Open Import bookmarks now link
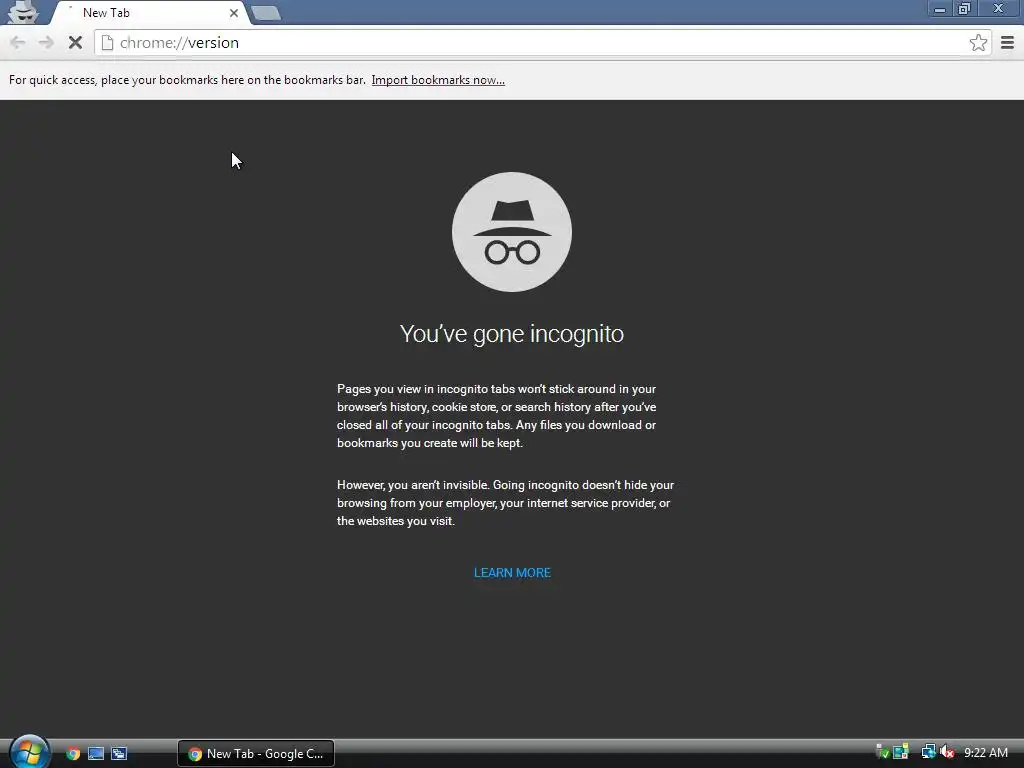The height and width of the screenshot is (768, 1024). click(x=438, y=80)
